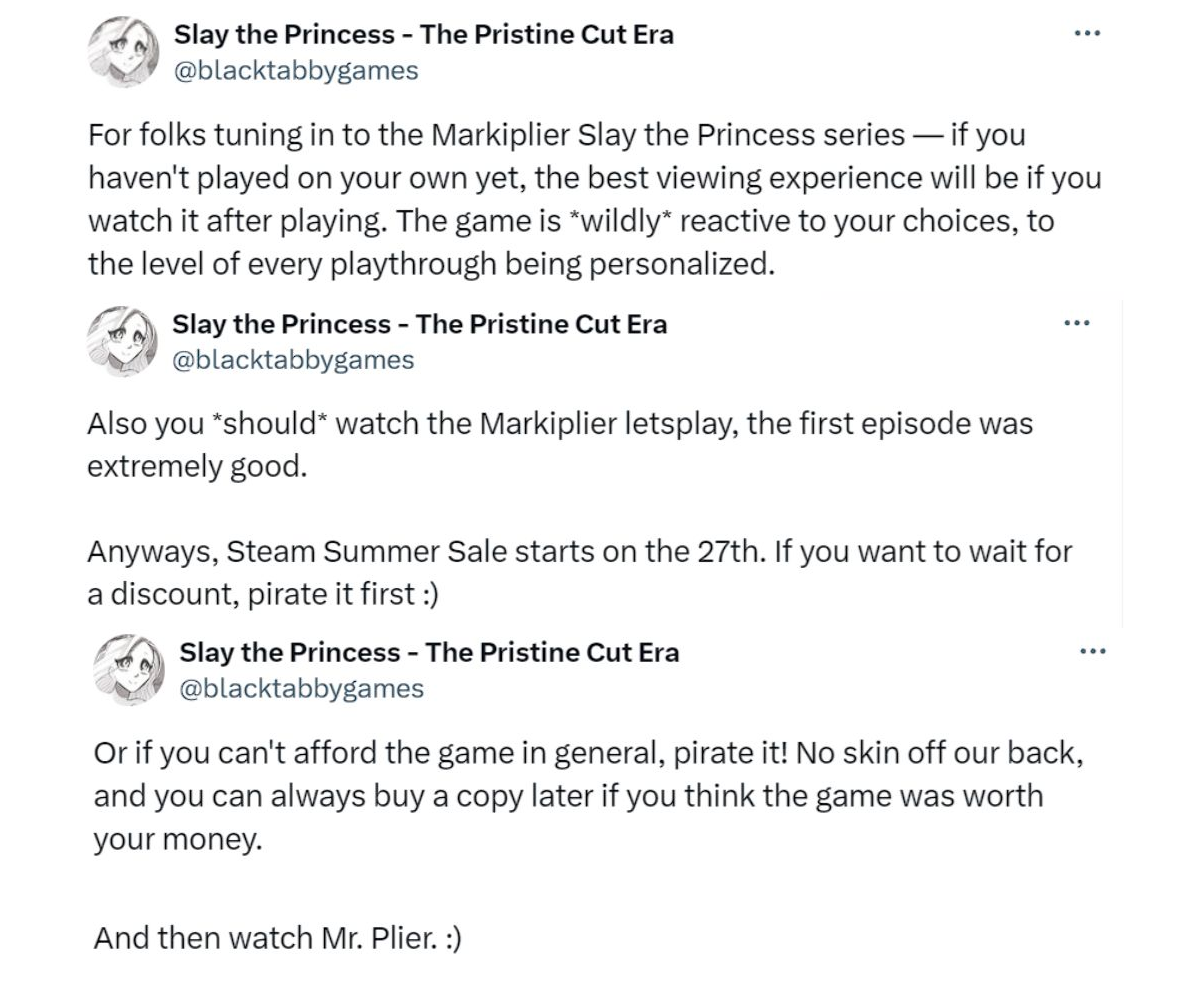
Task: Expand options for the Steam Summer Sale tweet
Action: [1078, 321]
